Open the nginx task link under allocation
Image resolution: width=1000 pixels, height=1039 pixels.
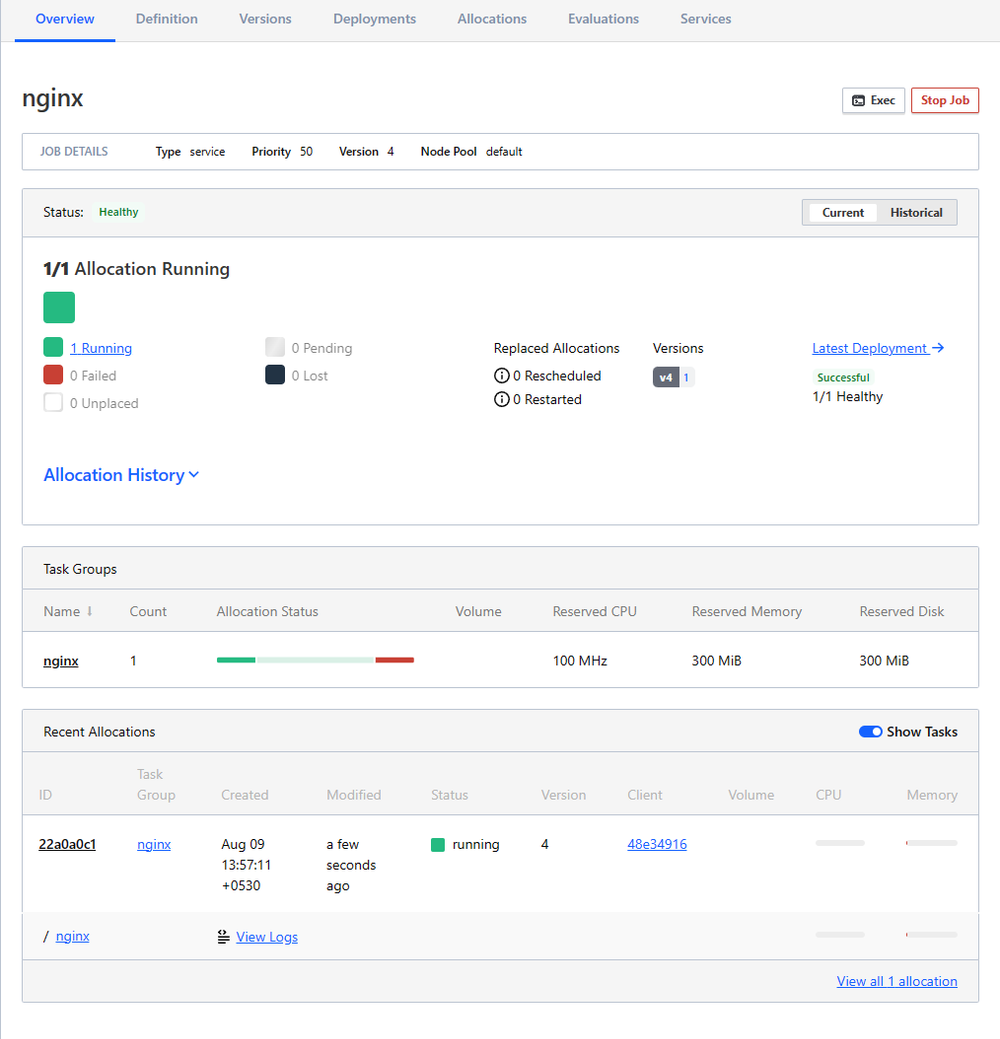73,936
